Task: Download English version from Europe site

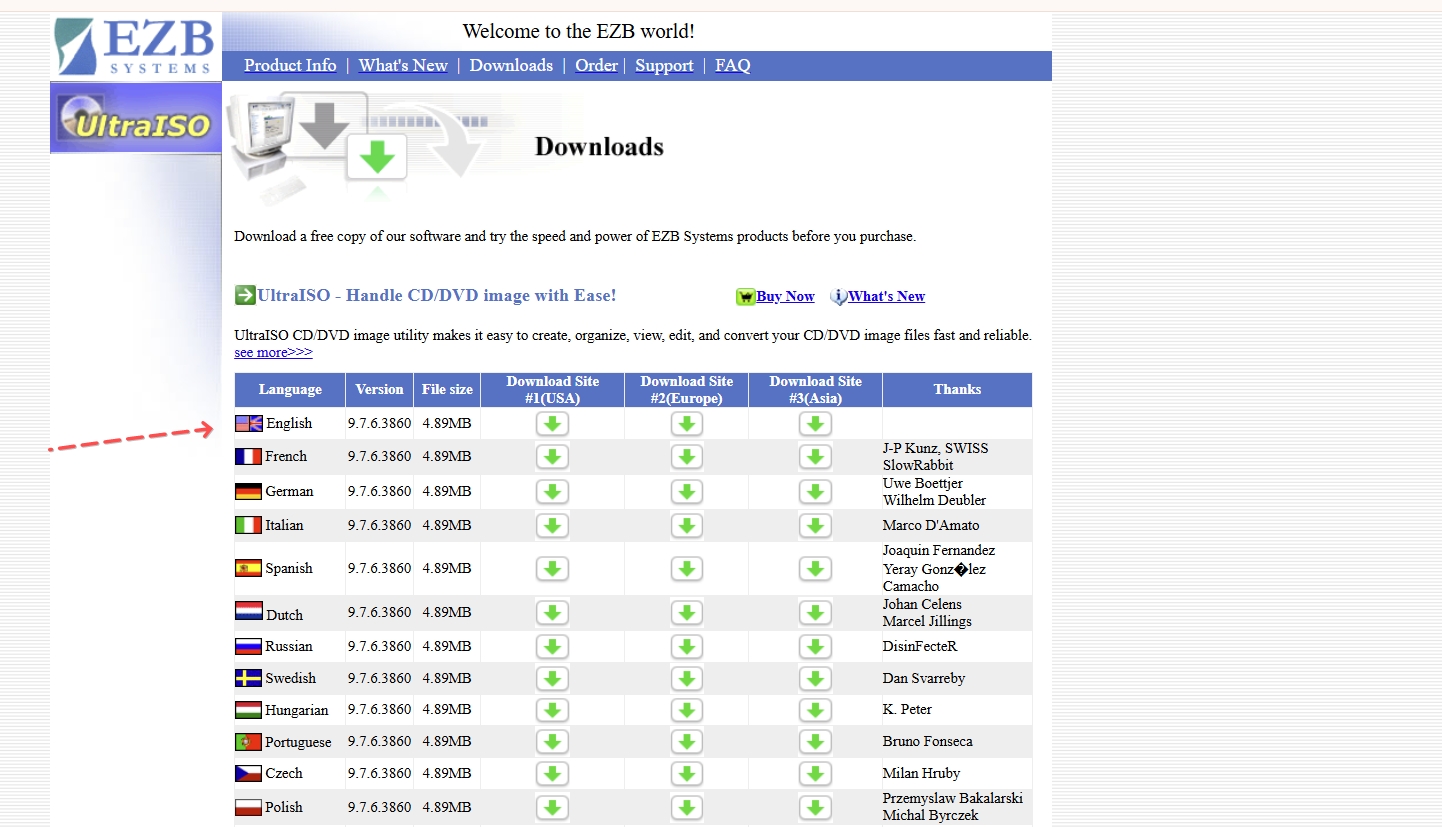Action: [686, 424]
